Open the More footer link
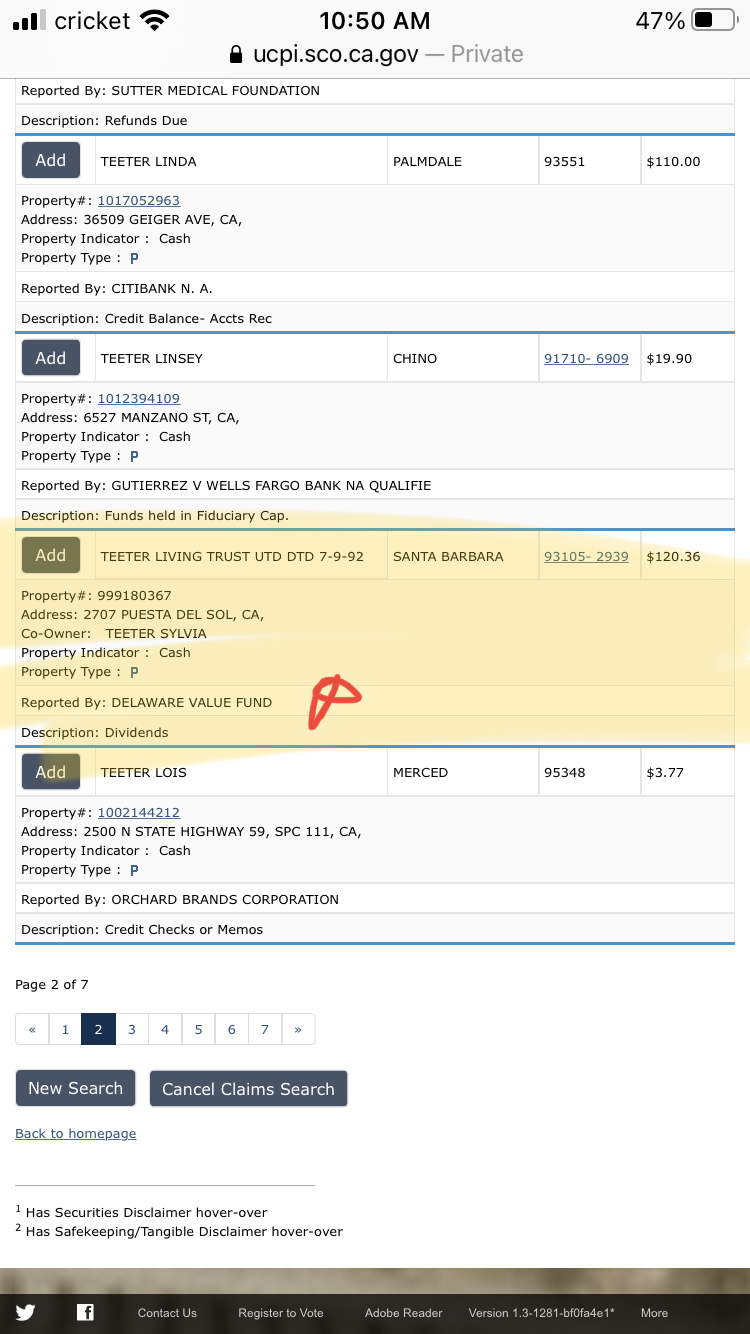Image resolution: width=750 pixels, height=1334 pixels. point(655,1313)
